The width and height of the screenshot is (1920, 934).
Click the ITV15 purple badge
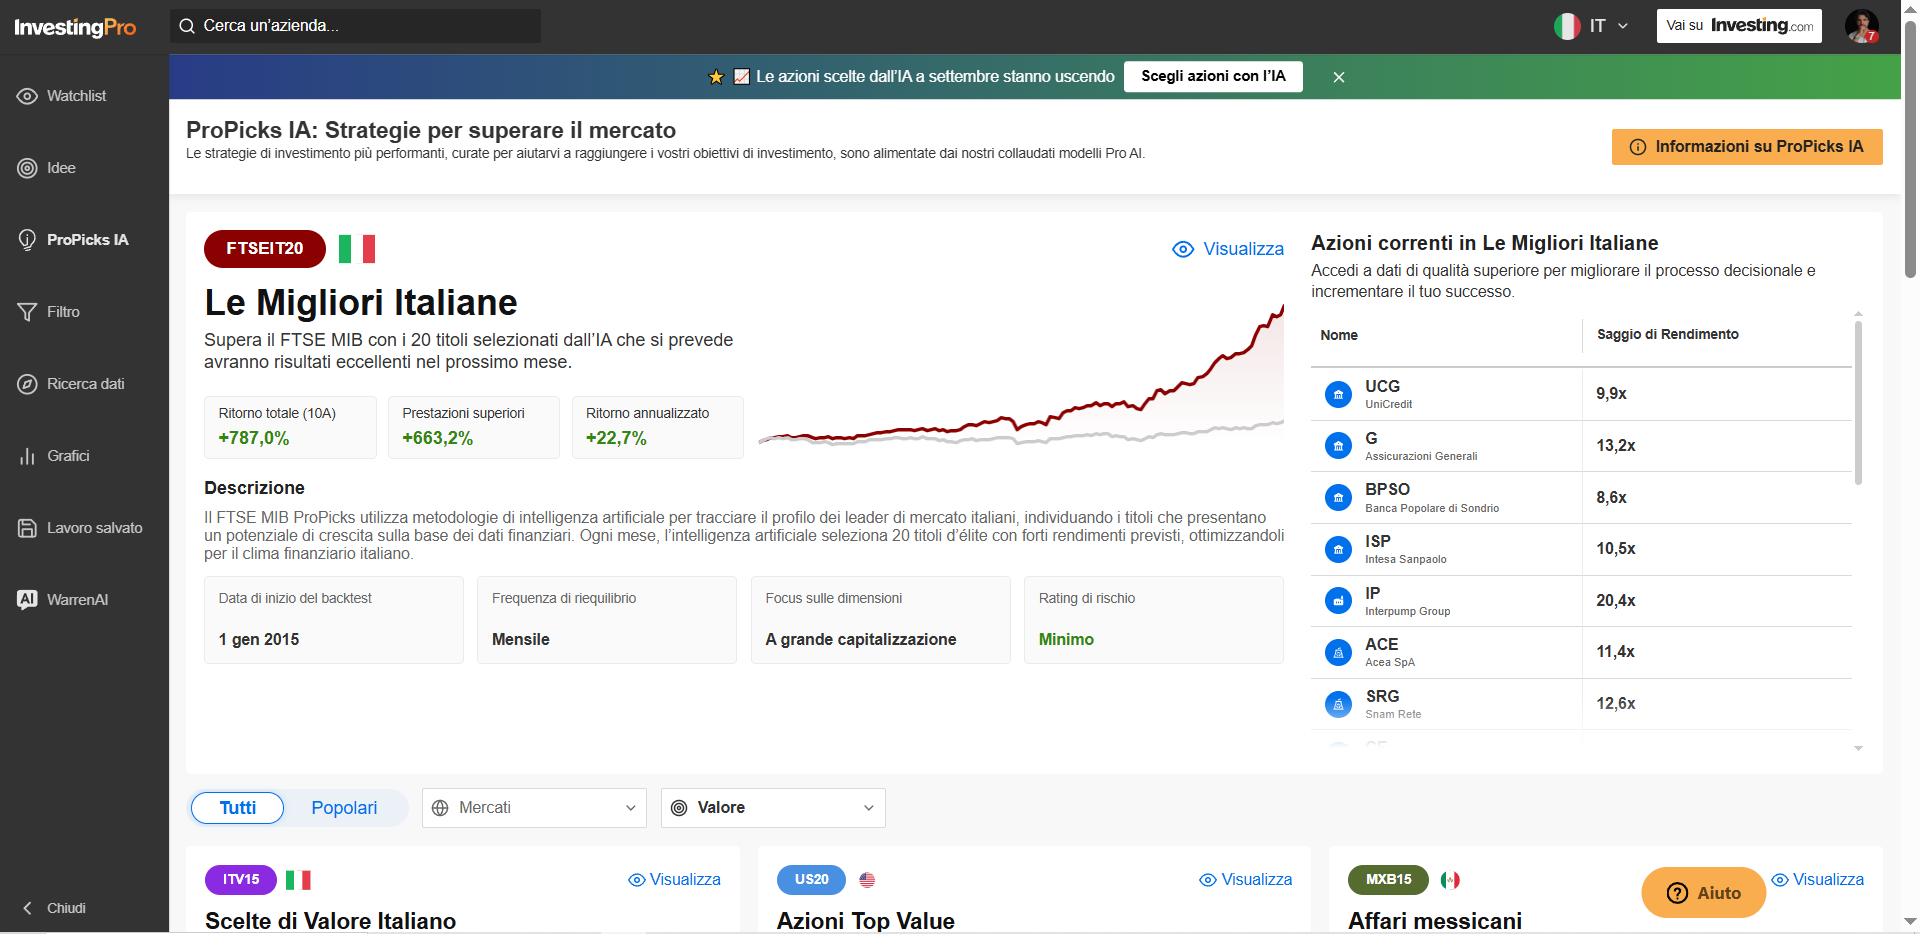(241, 880)
